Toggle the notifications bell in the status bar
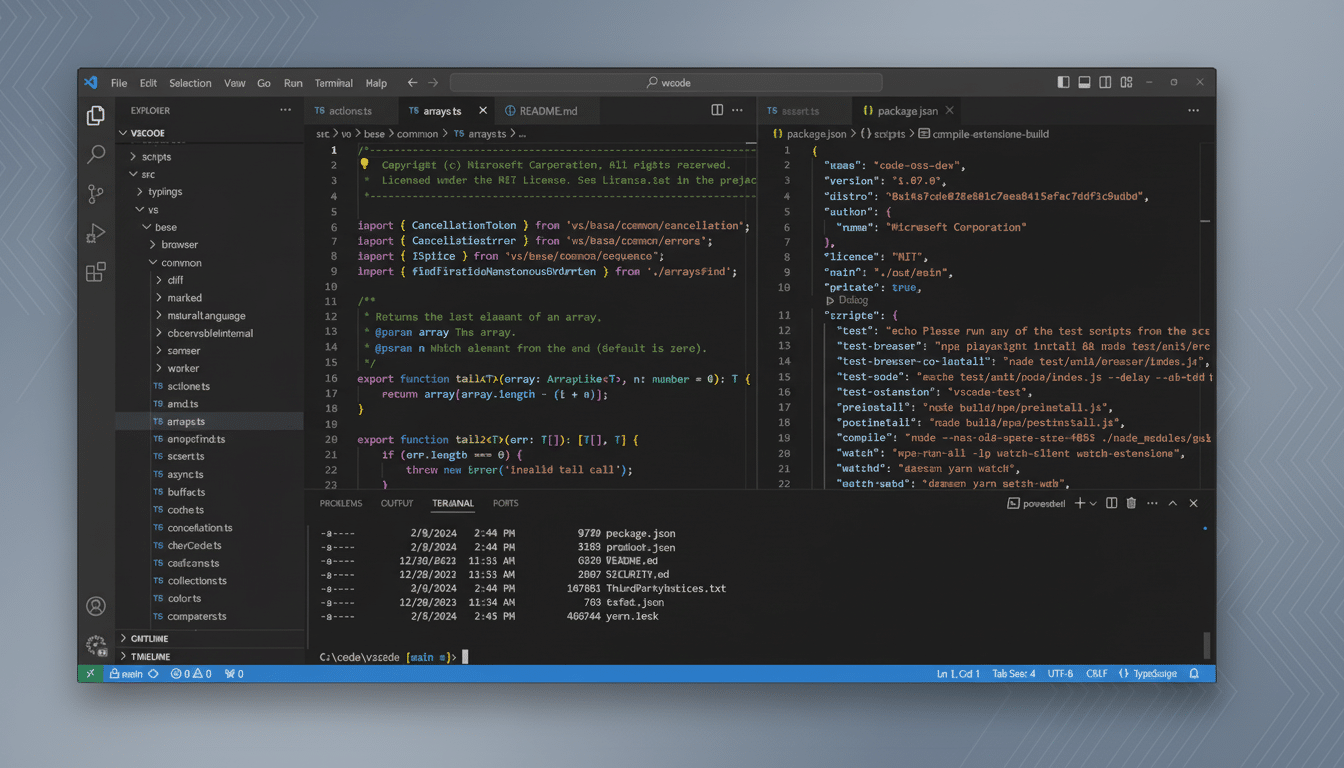The height and width of the screenshot is (768, 1344). [x=1192, y=673]
